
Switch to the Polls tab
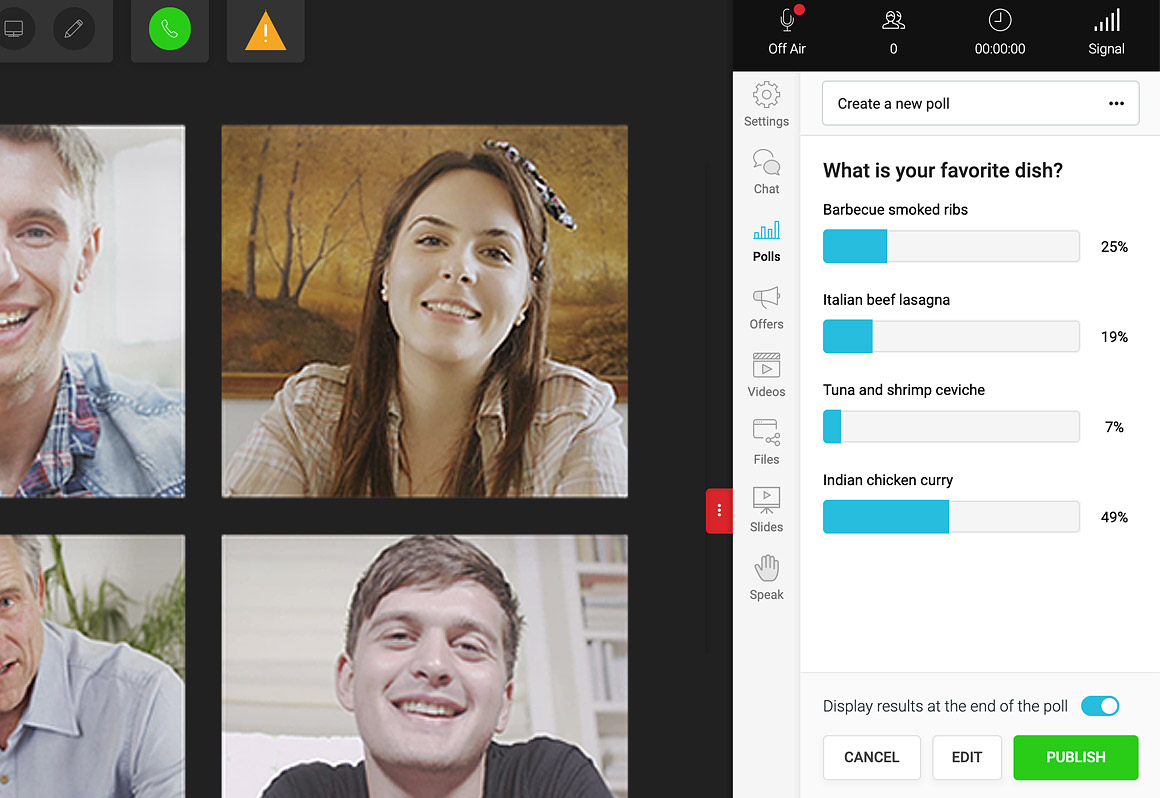[x=766, y=240]
